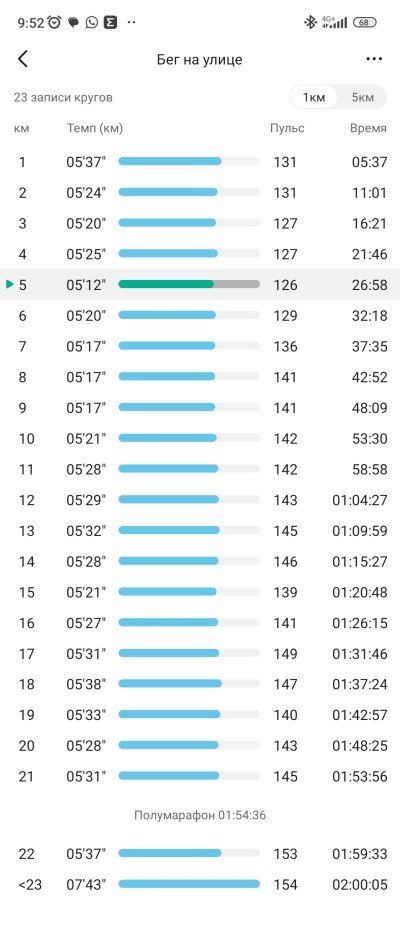Tap the Пульс column header

287,129
